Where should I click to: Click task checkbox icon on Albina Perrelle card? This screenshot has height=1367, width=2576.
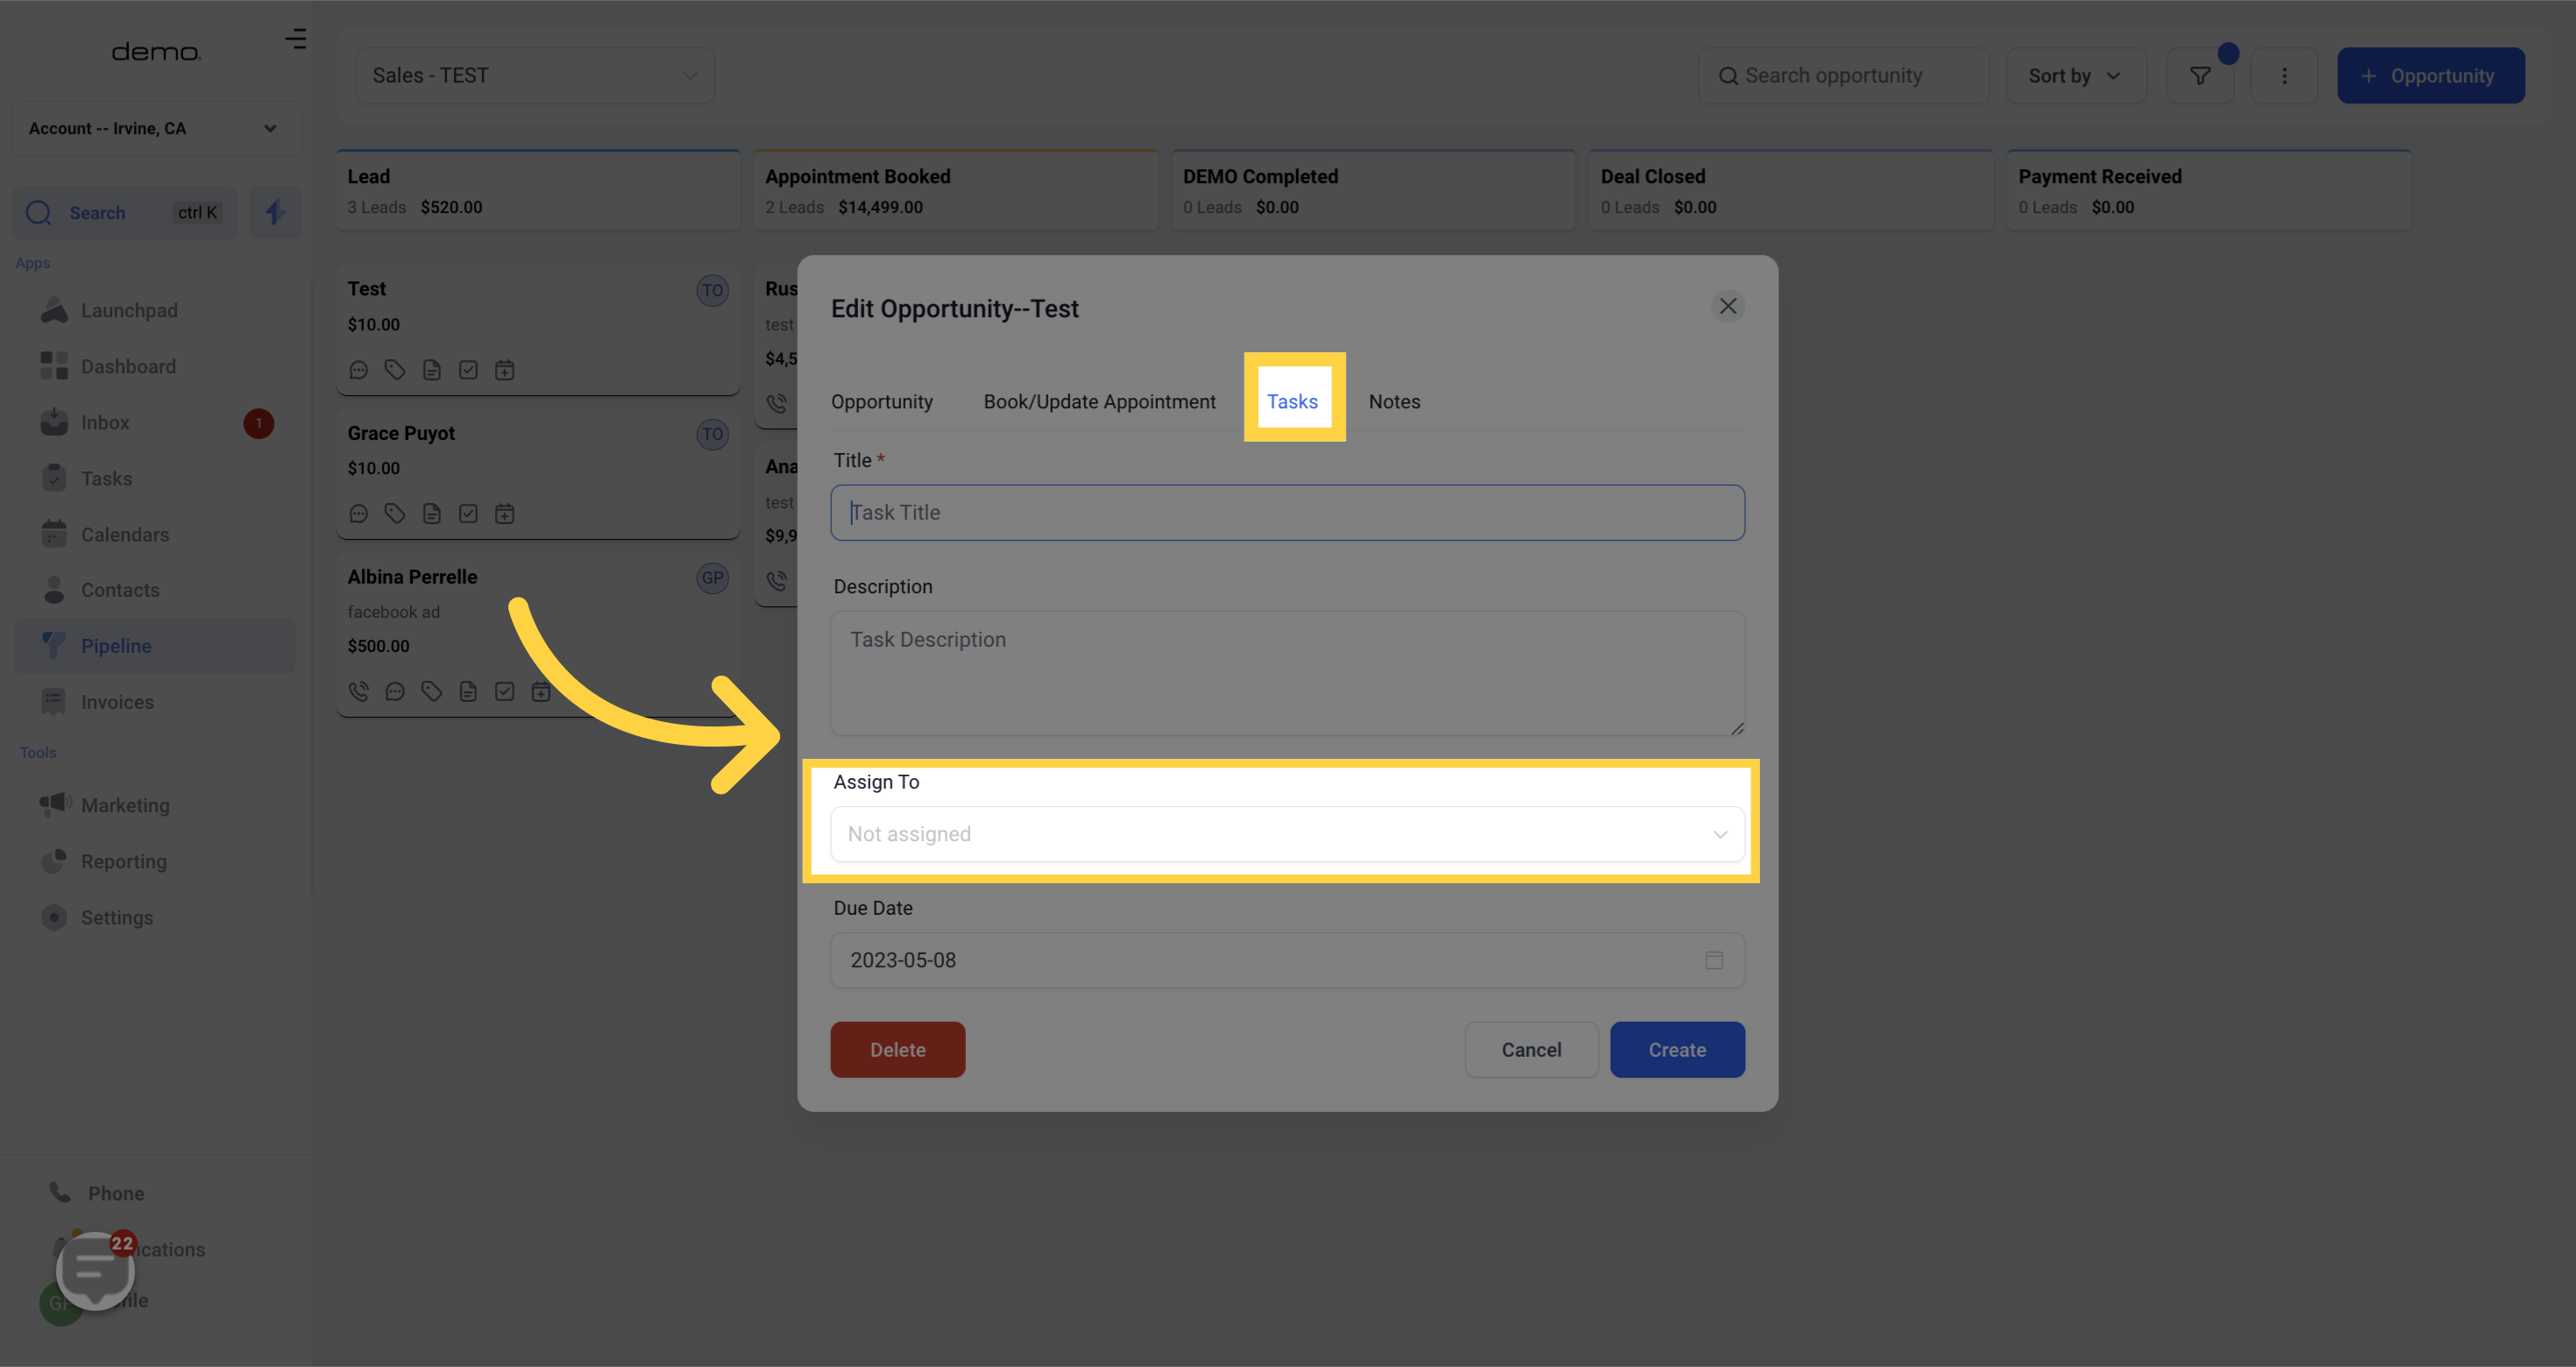[x=504, y=691]
